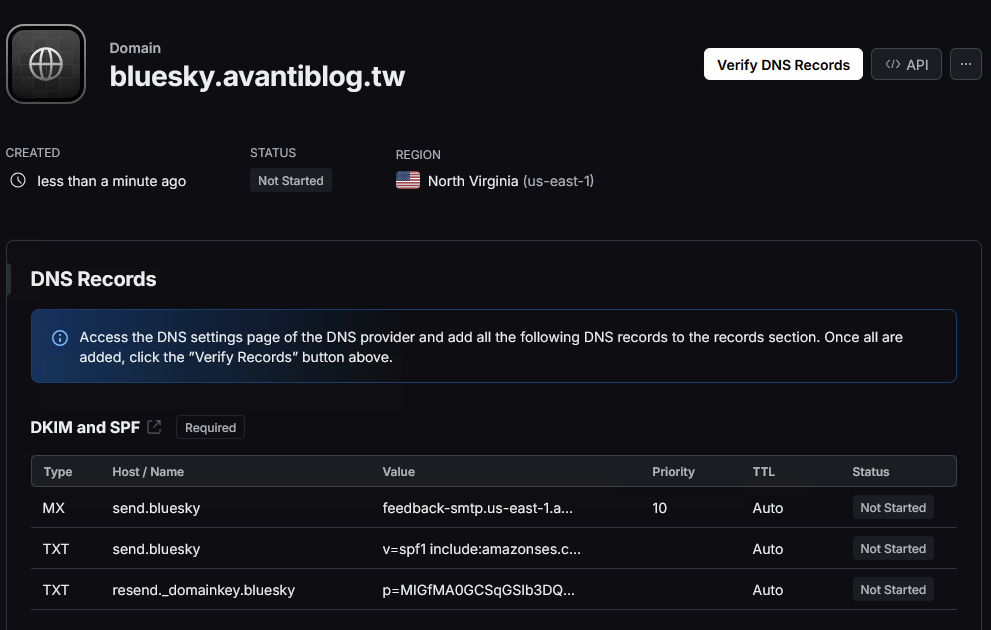Screen dimensions: 991x630
Task: Click the DKIM and SPF external link icon
Action: pyautogui.click(x=154, y=427)
